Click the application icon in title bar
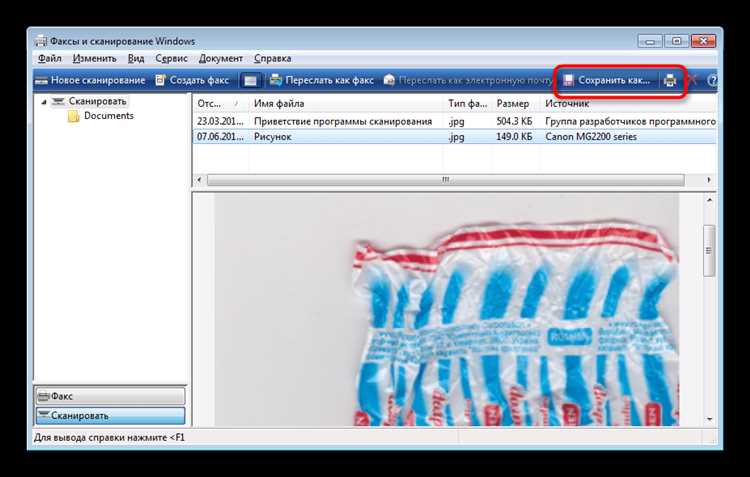This screenshot has width=750, height=477. 42,41
